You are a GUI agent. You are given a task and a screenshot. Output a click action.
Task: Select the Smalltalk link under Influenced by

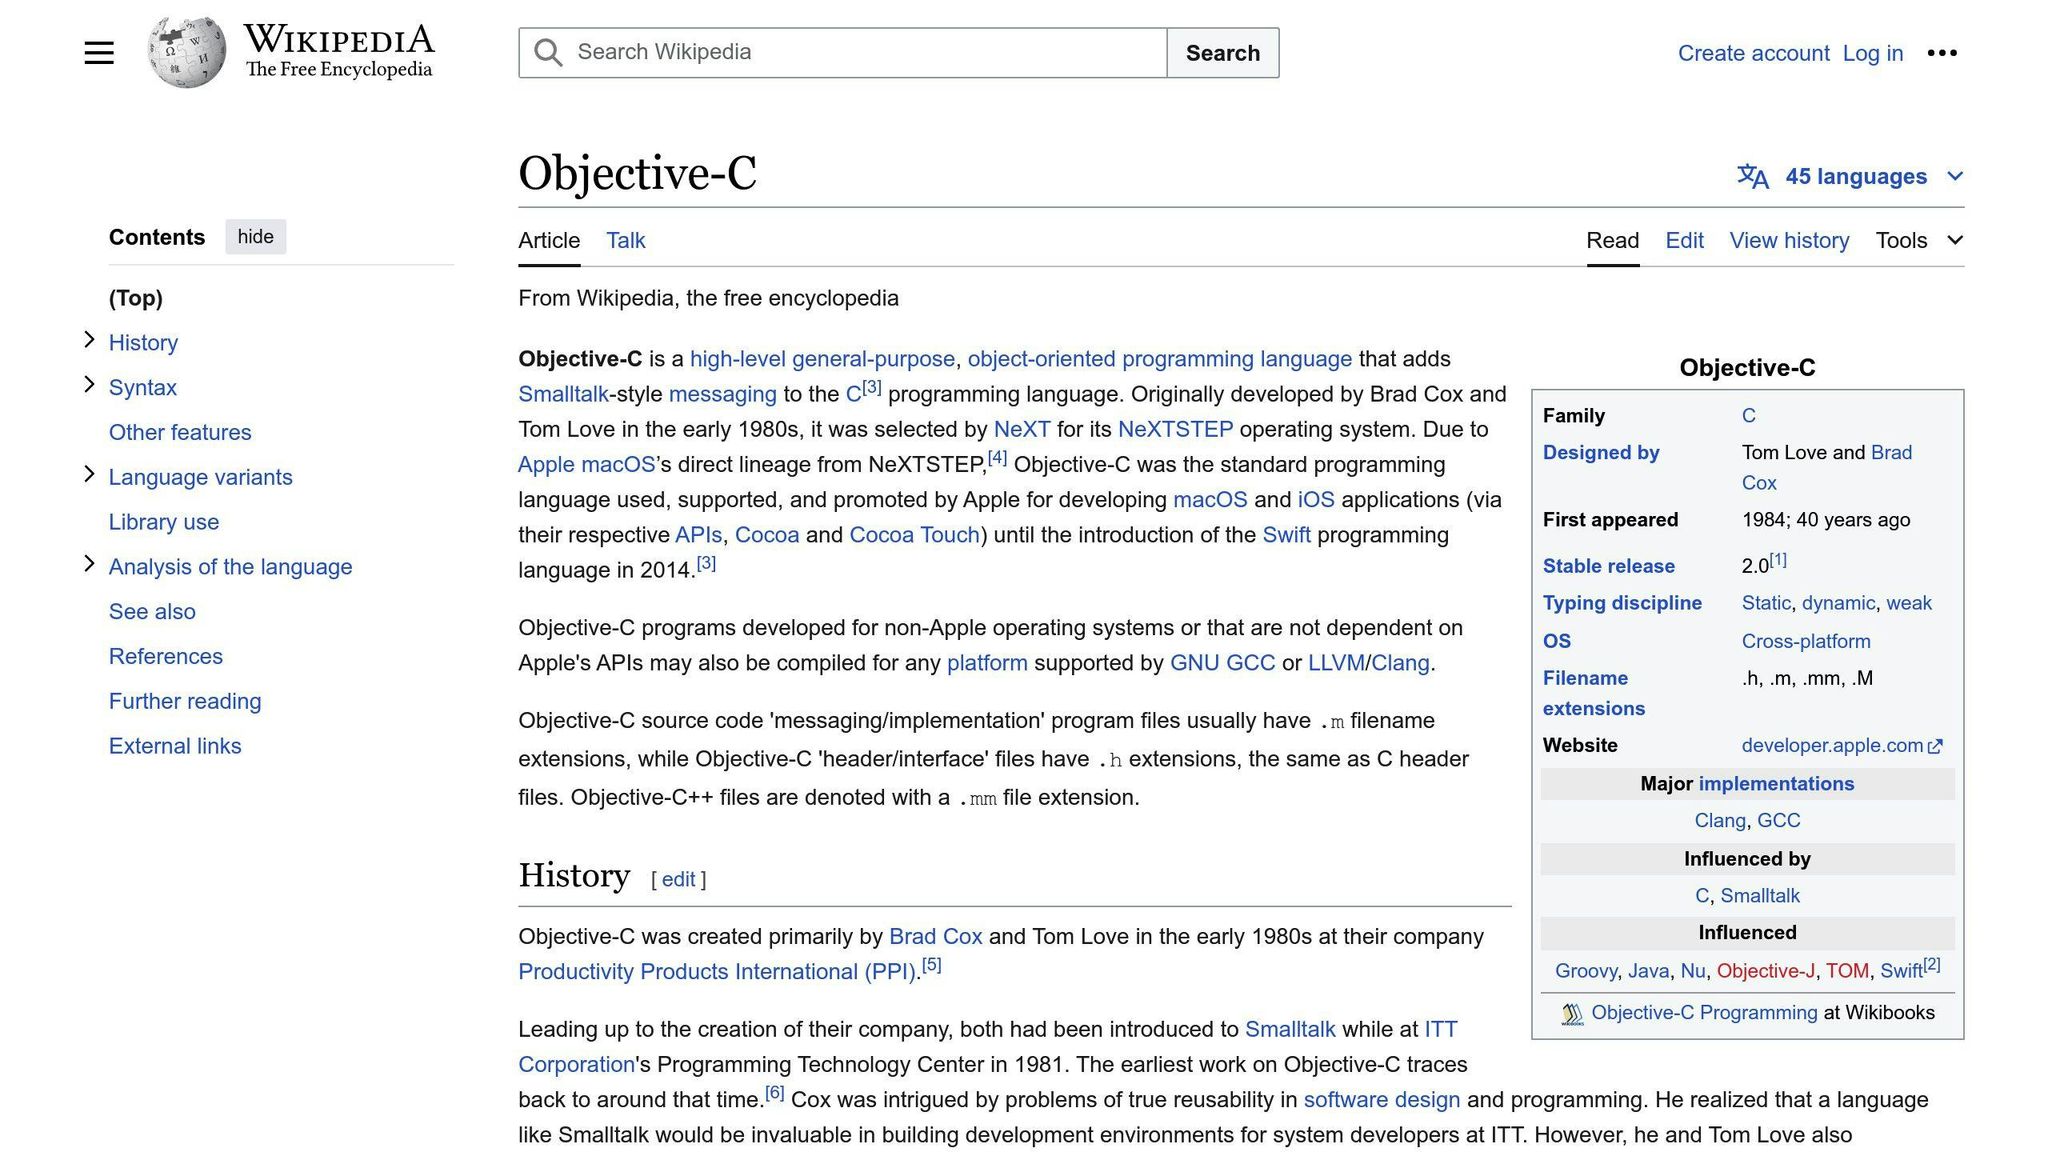coord(1759,895)
